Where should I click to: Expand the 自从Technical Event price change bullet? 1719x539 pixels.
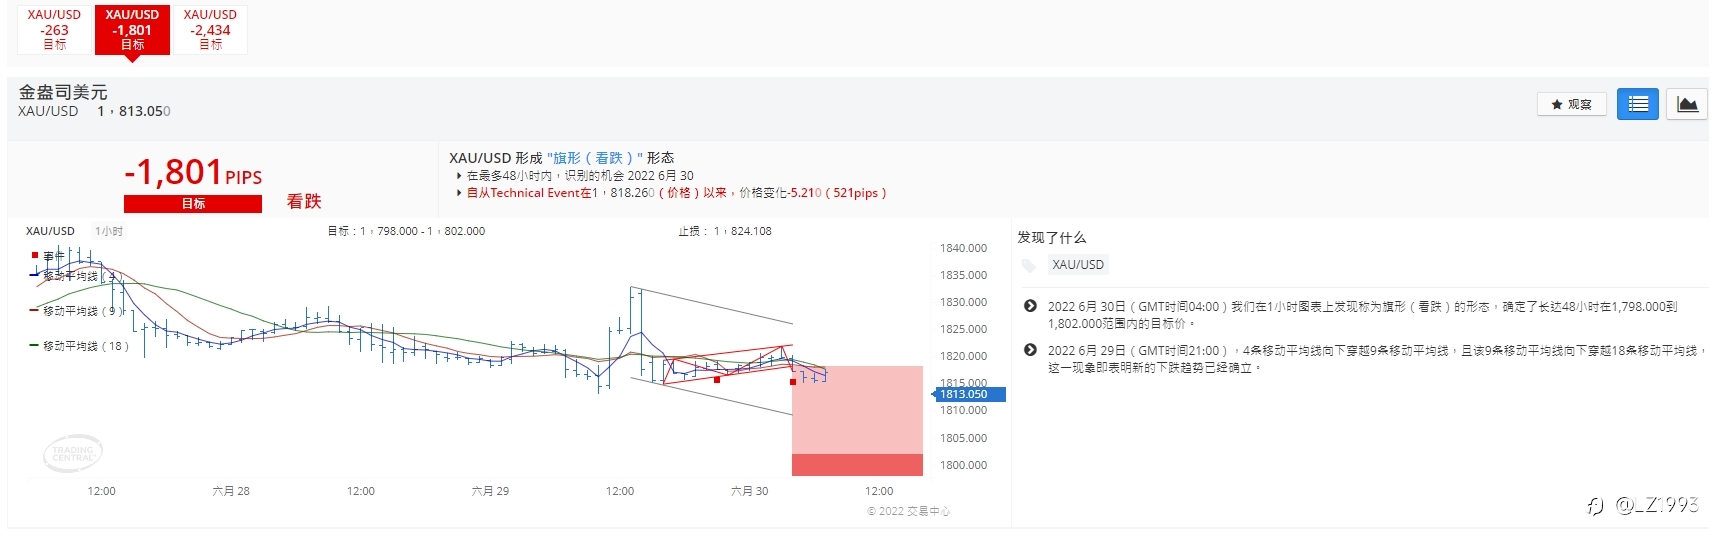point(672,193)
